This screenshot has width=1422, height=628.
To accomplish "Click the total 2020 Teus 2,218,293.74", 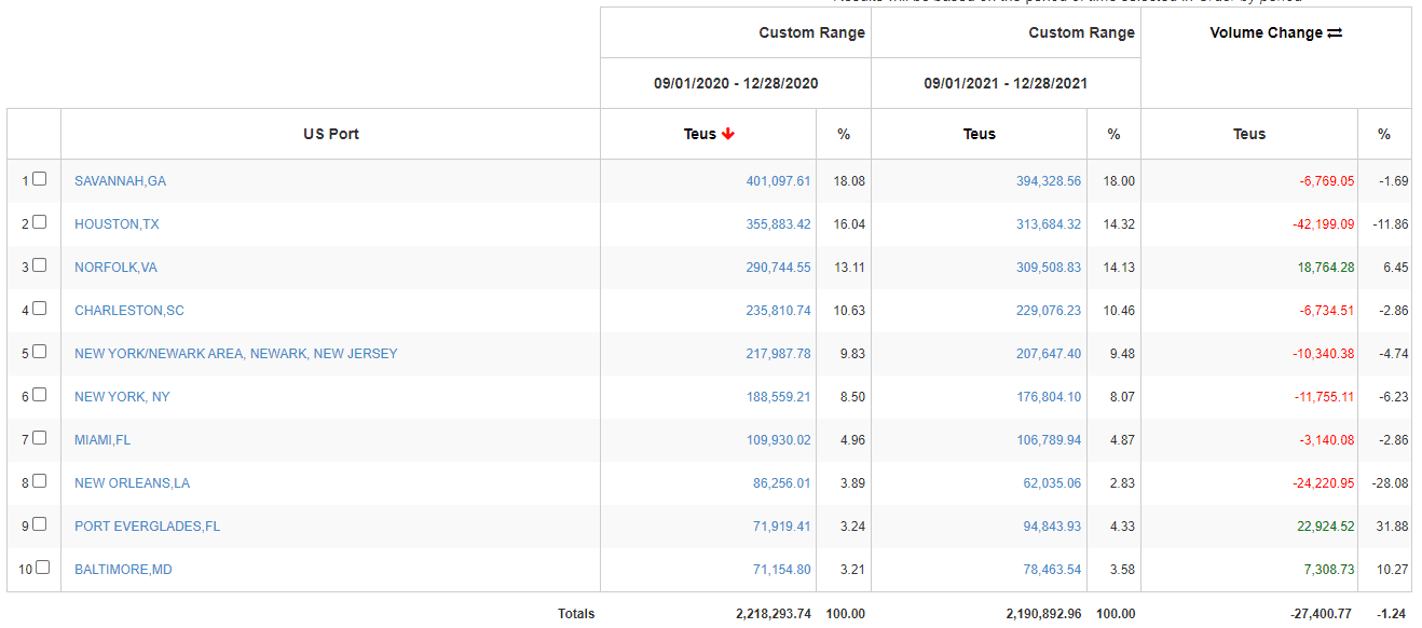I will click(773, 614).
